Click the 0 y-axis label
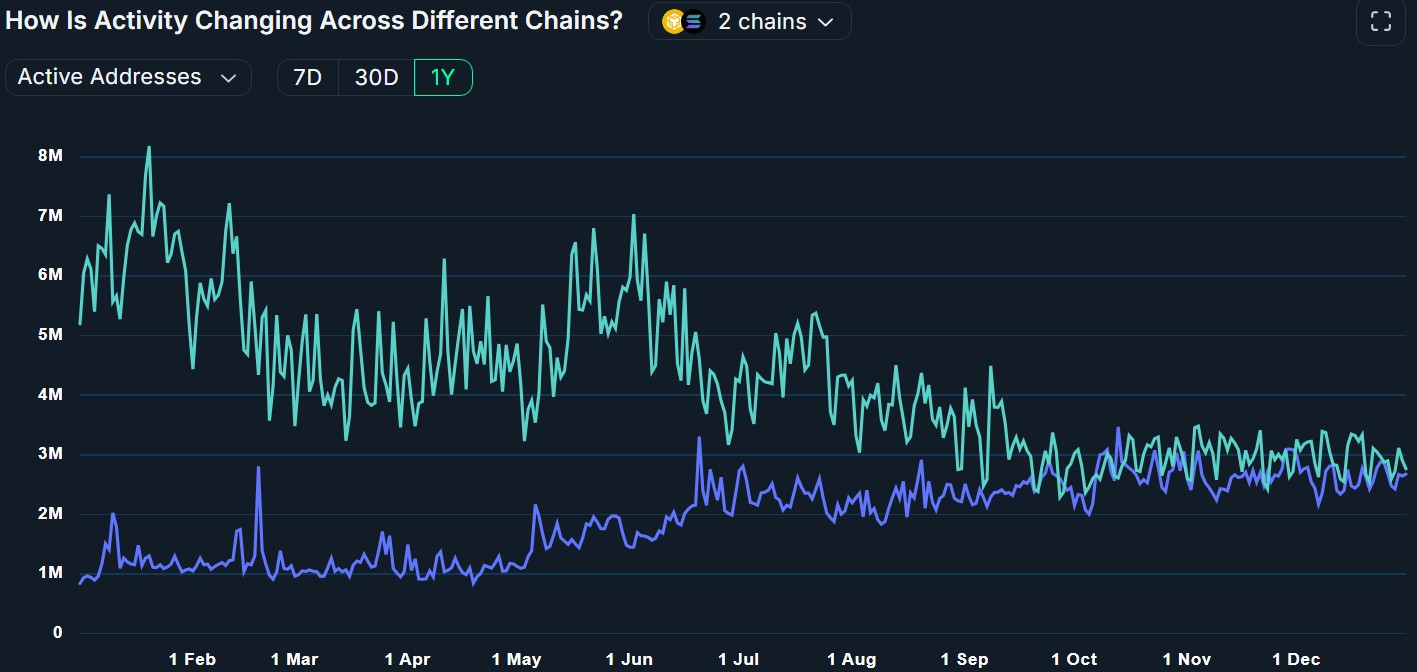The height and width of the screenshot is (672, 1417). (x=58, y=633)
